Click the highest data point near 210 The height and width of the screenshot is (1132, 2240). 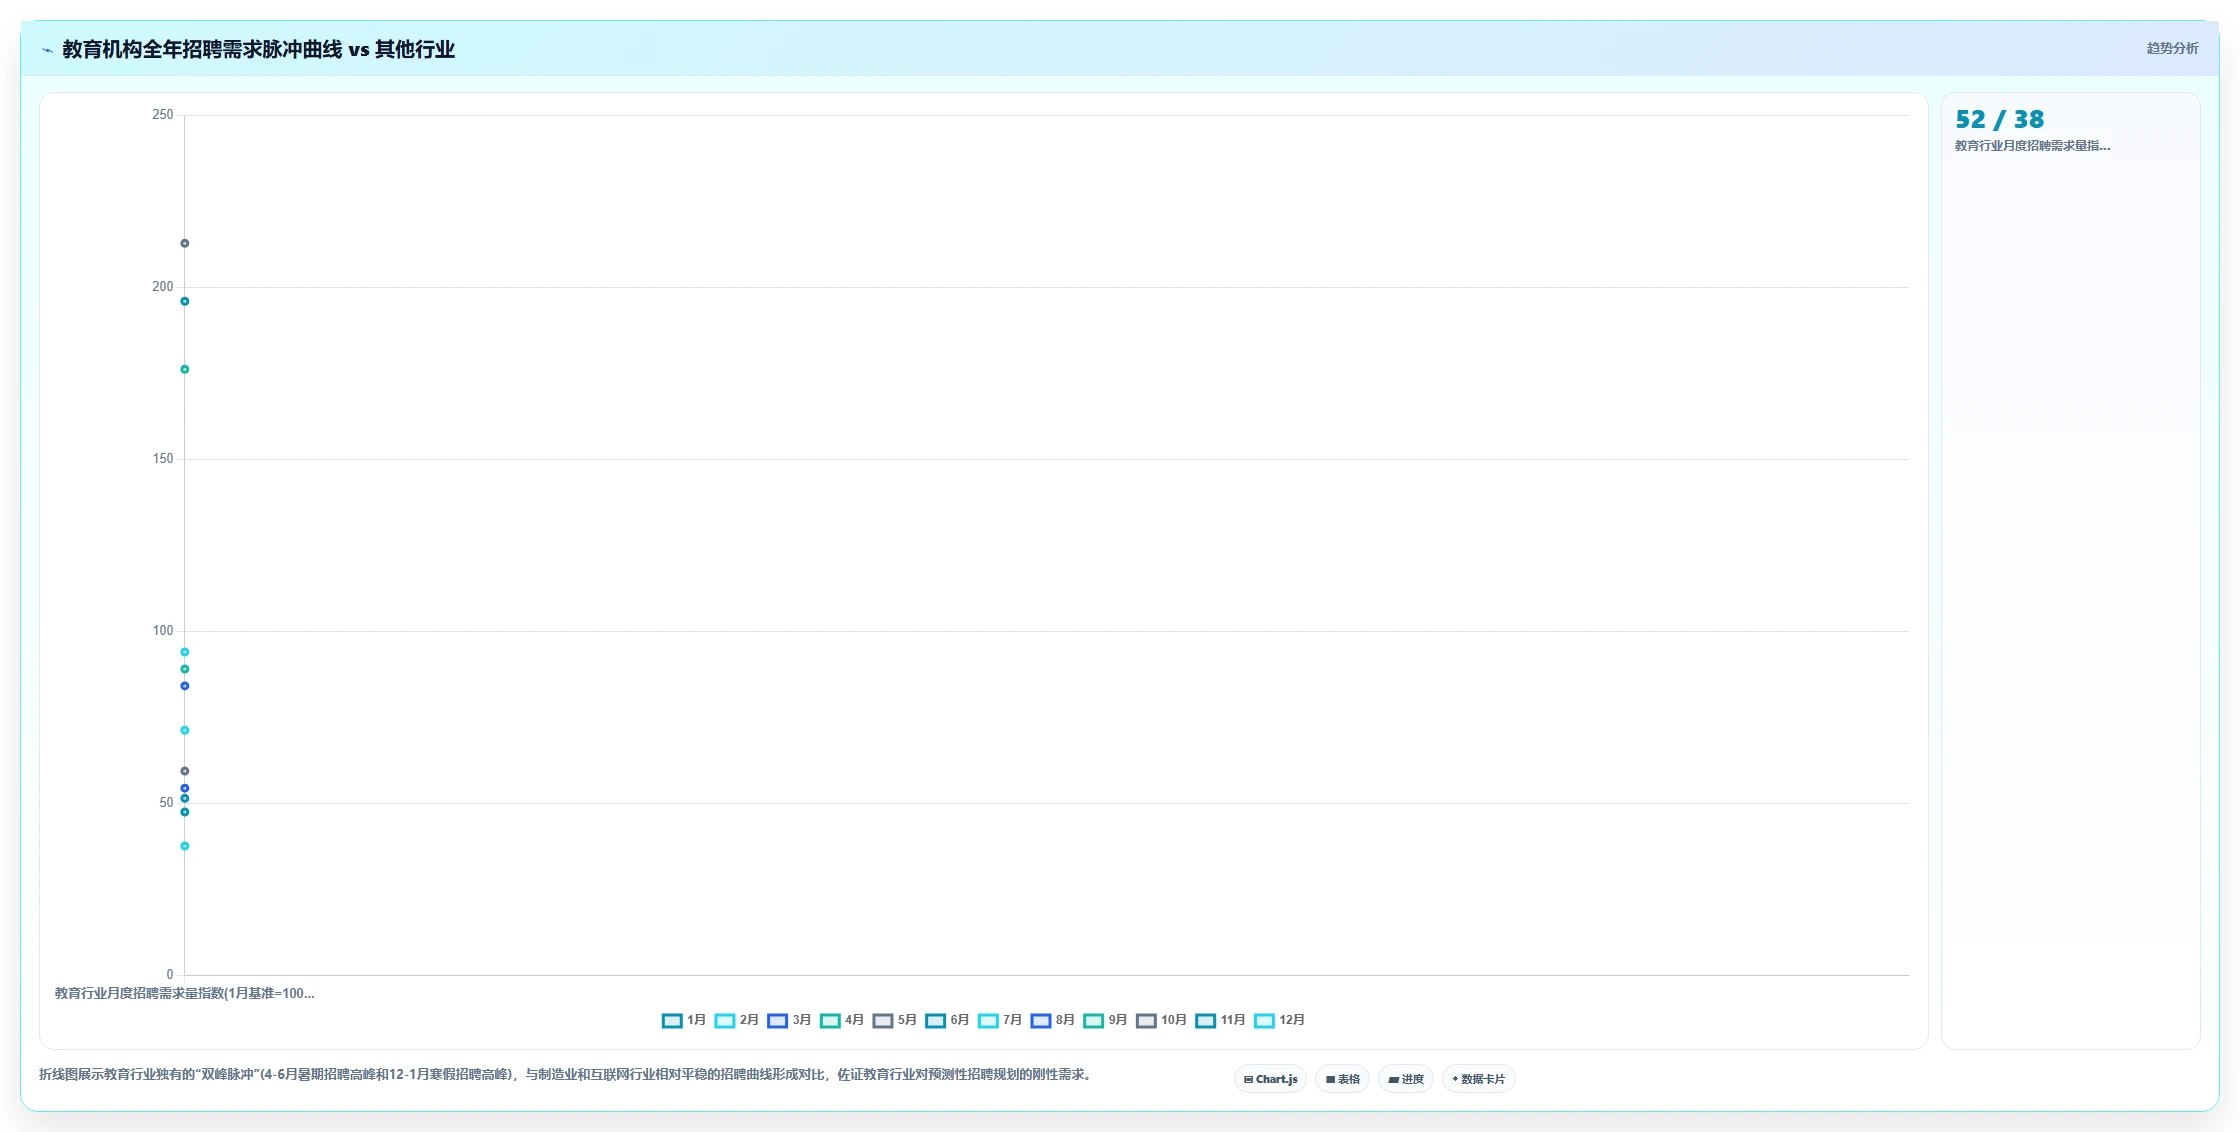pos(184,243)
